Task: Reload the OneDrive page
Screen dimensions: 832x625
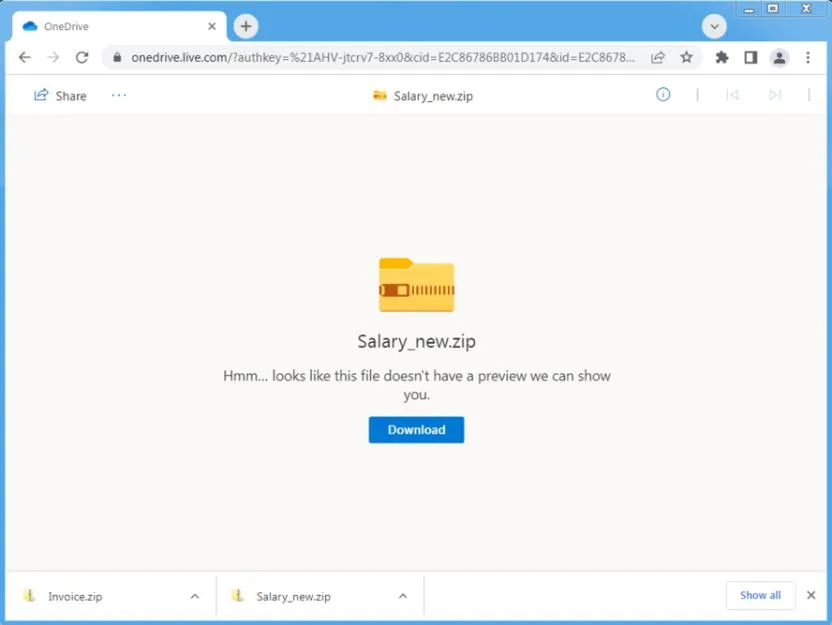Action: click(x=82, y=57)
